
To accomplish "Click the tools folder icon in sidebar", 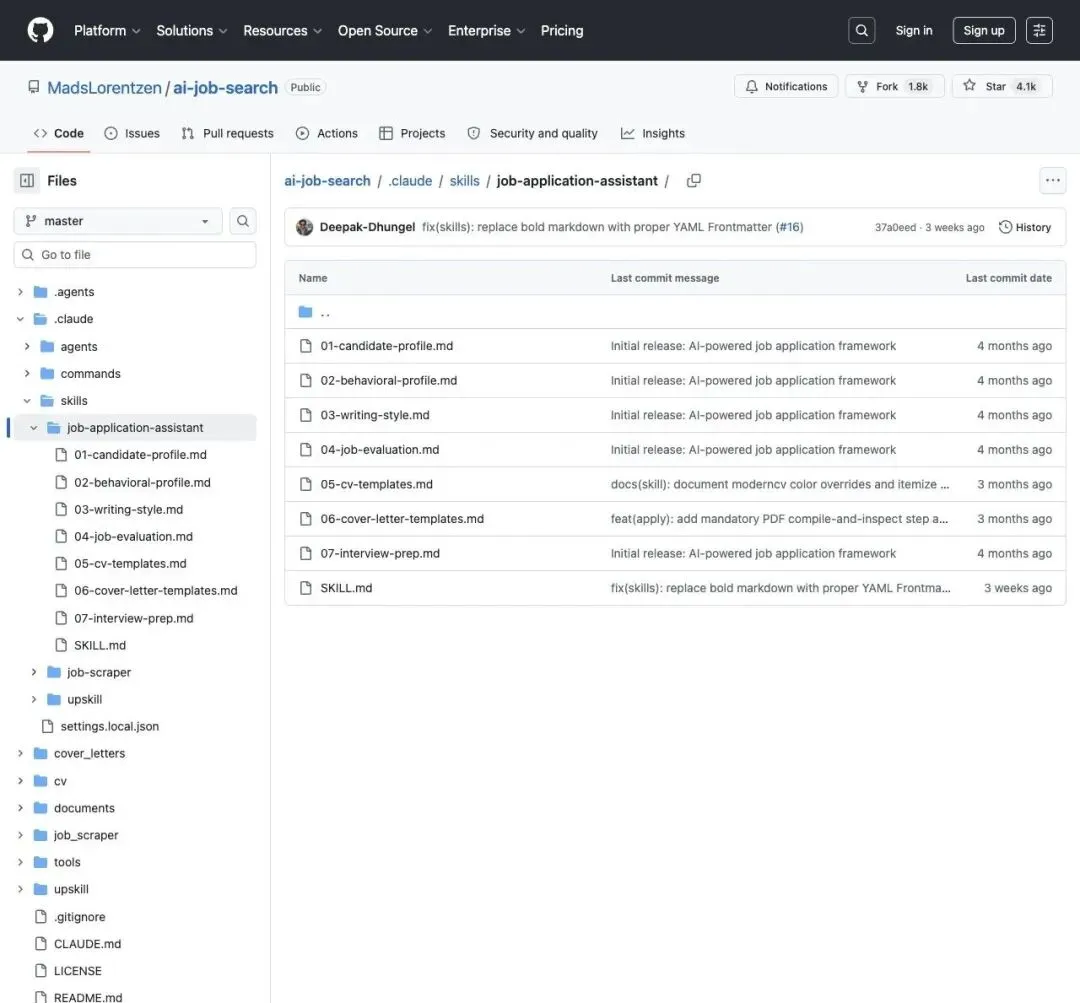I will (x=41, y=862).
